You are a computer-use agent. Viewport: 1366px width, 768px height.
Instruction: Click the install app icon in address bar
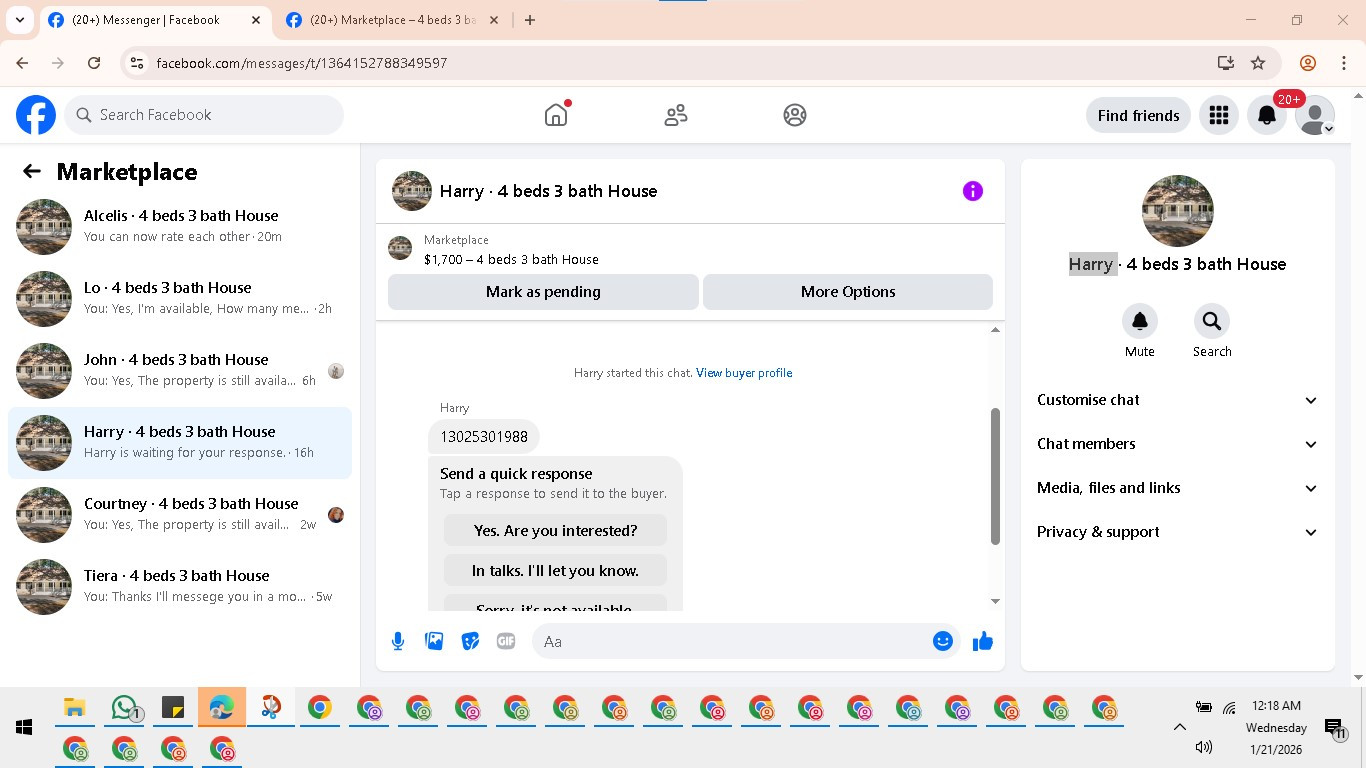click(x=1226, y=63)
